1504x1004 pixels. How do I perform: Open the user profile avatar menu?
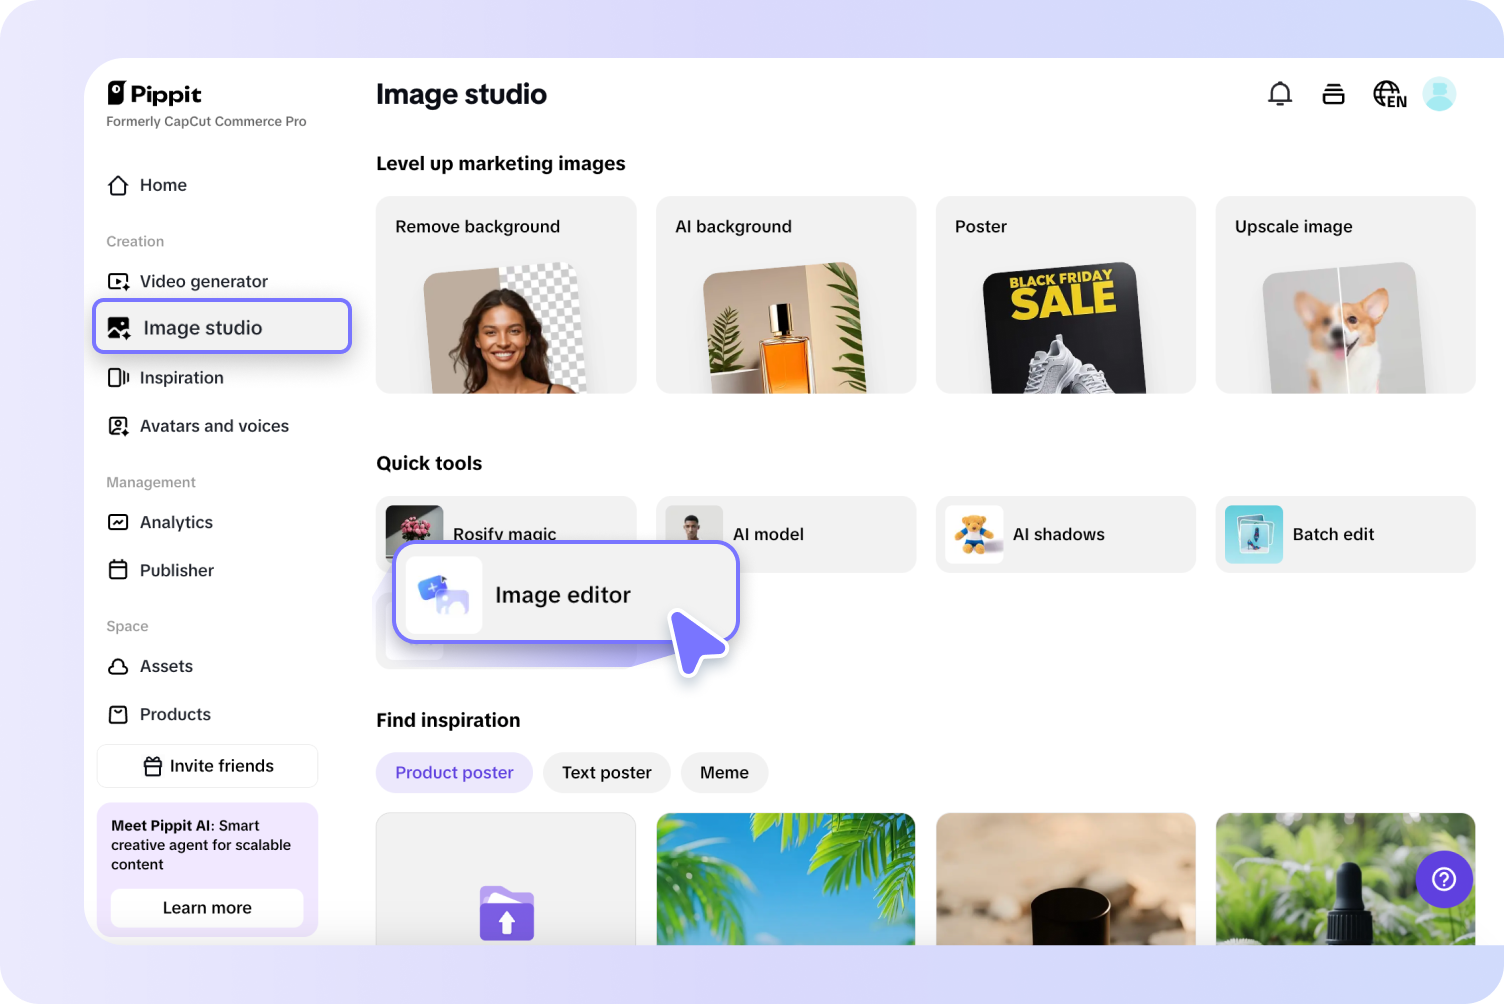1439,93
